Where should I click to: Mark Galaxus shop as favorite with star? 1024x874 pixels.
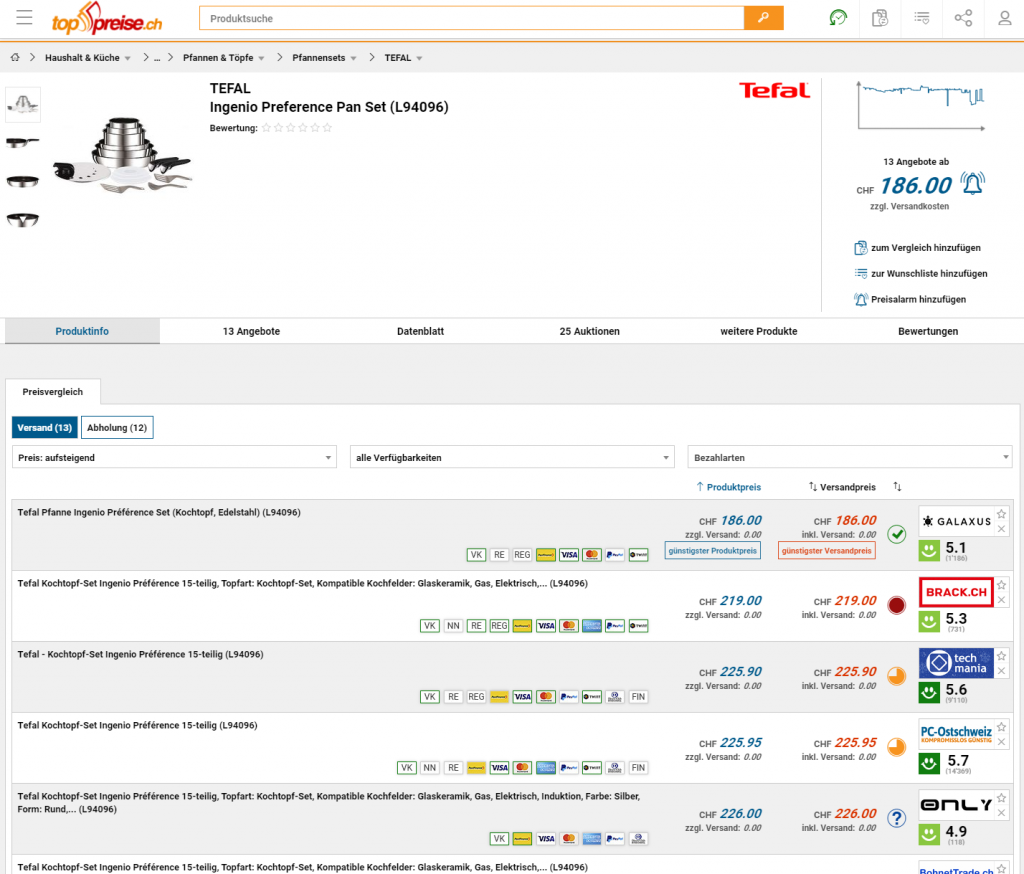click(1002, 514)
